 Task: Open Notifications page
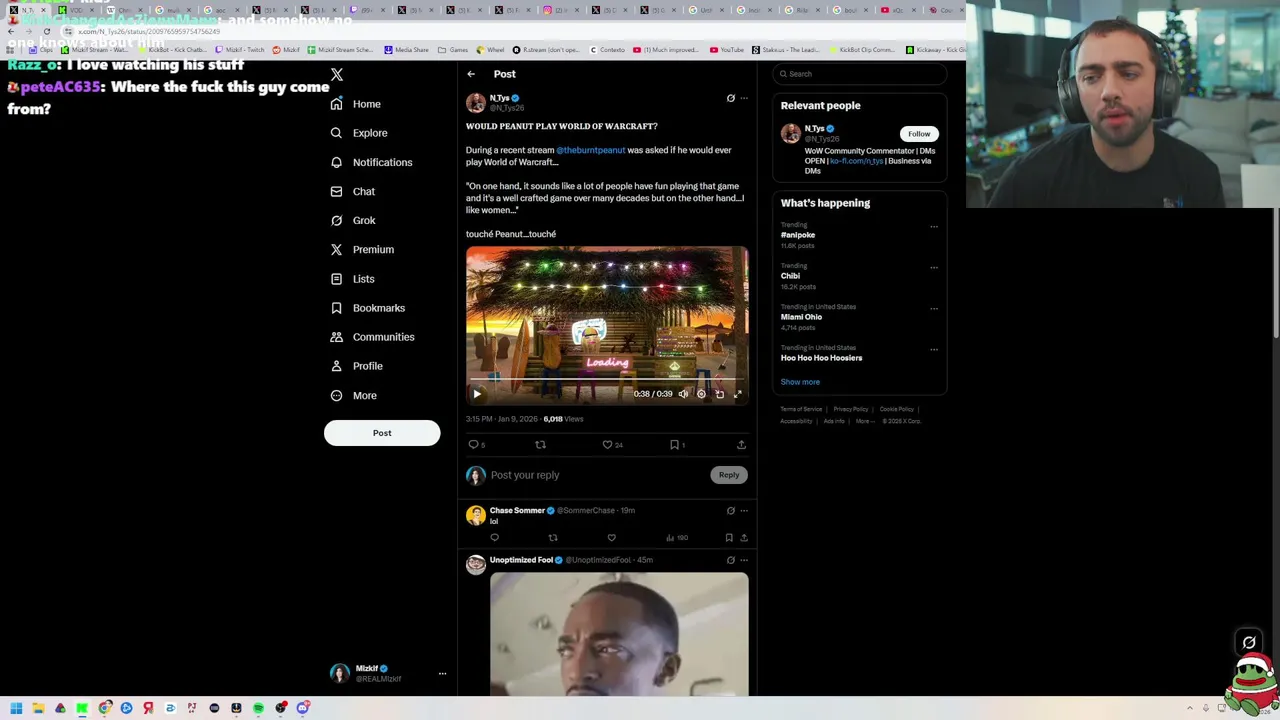[x=371, y=162]
